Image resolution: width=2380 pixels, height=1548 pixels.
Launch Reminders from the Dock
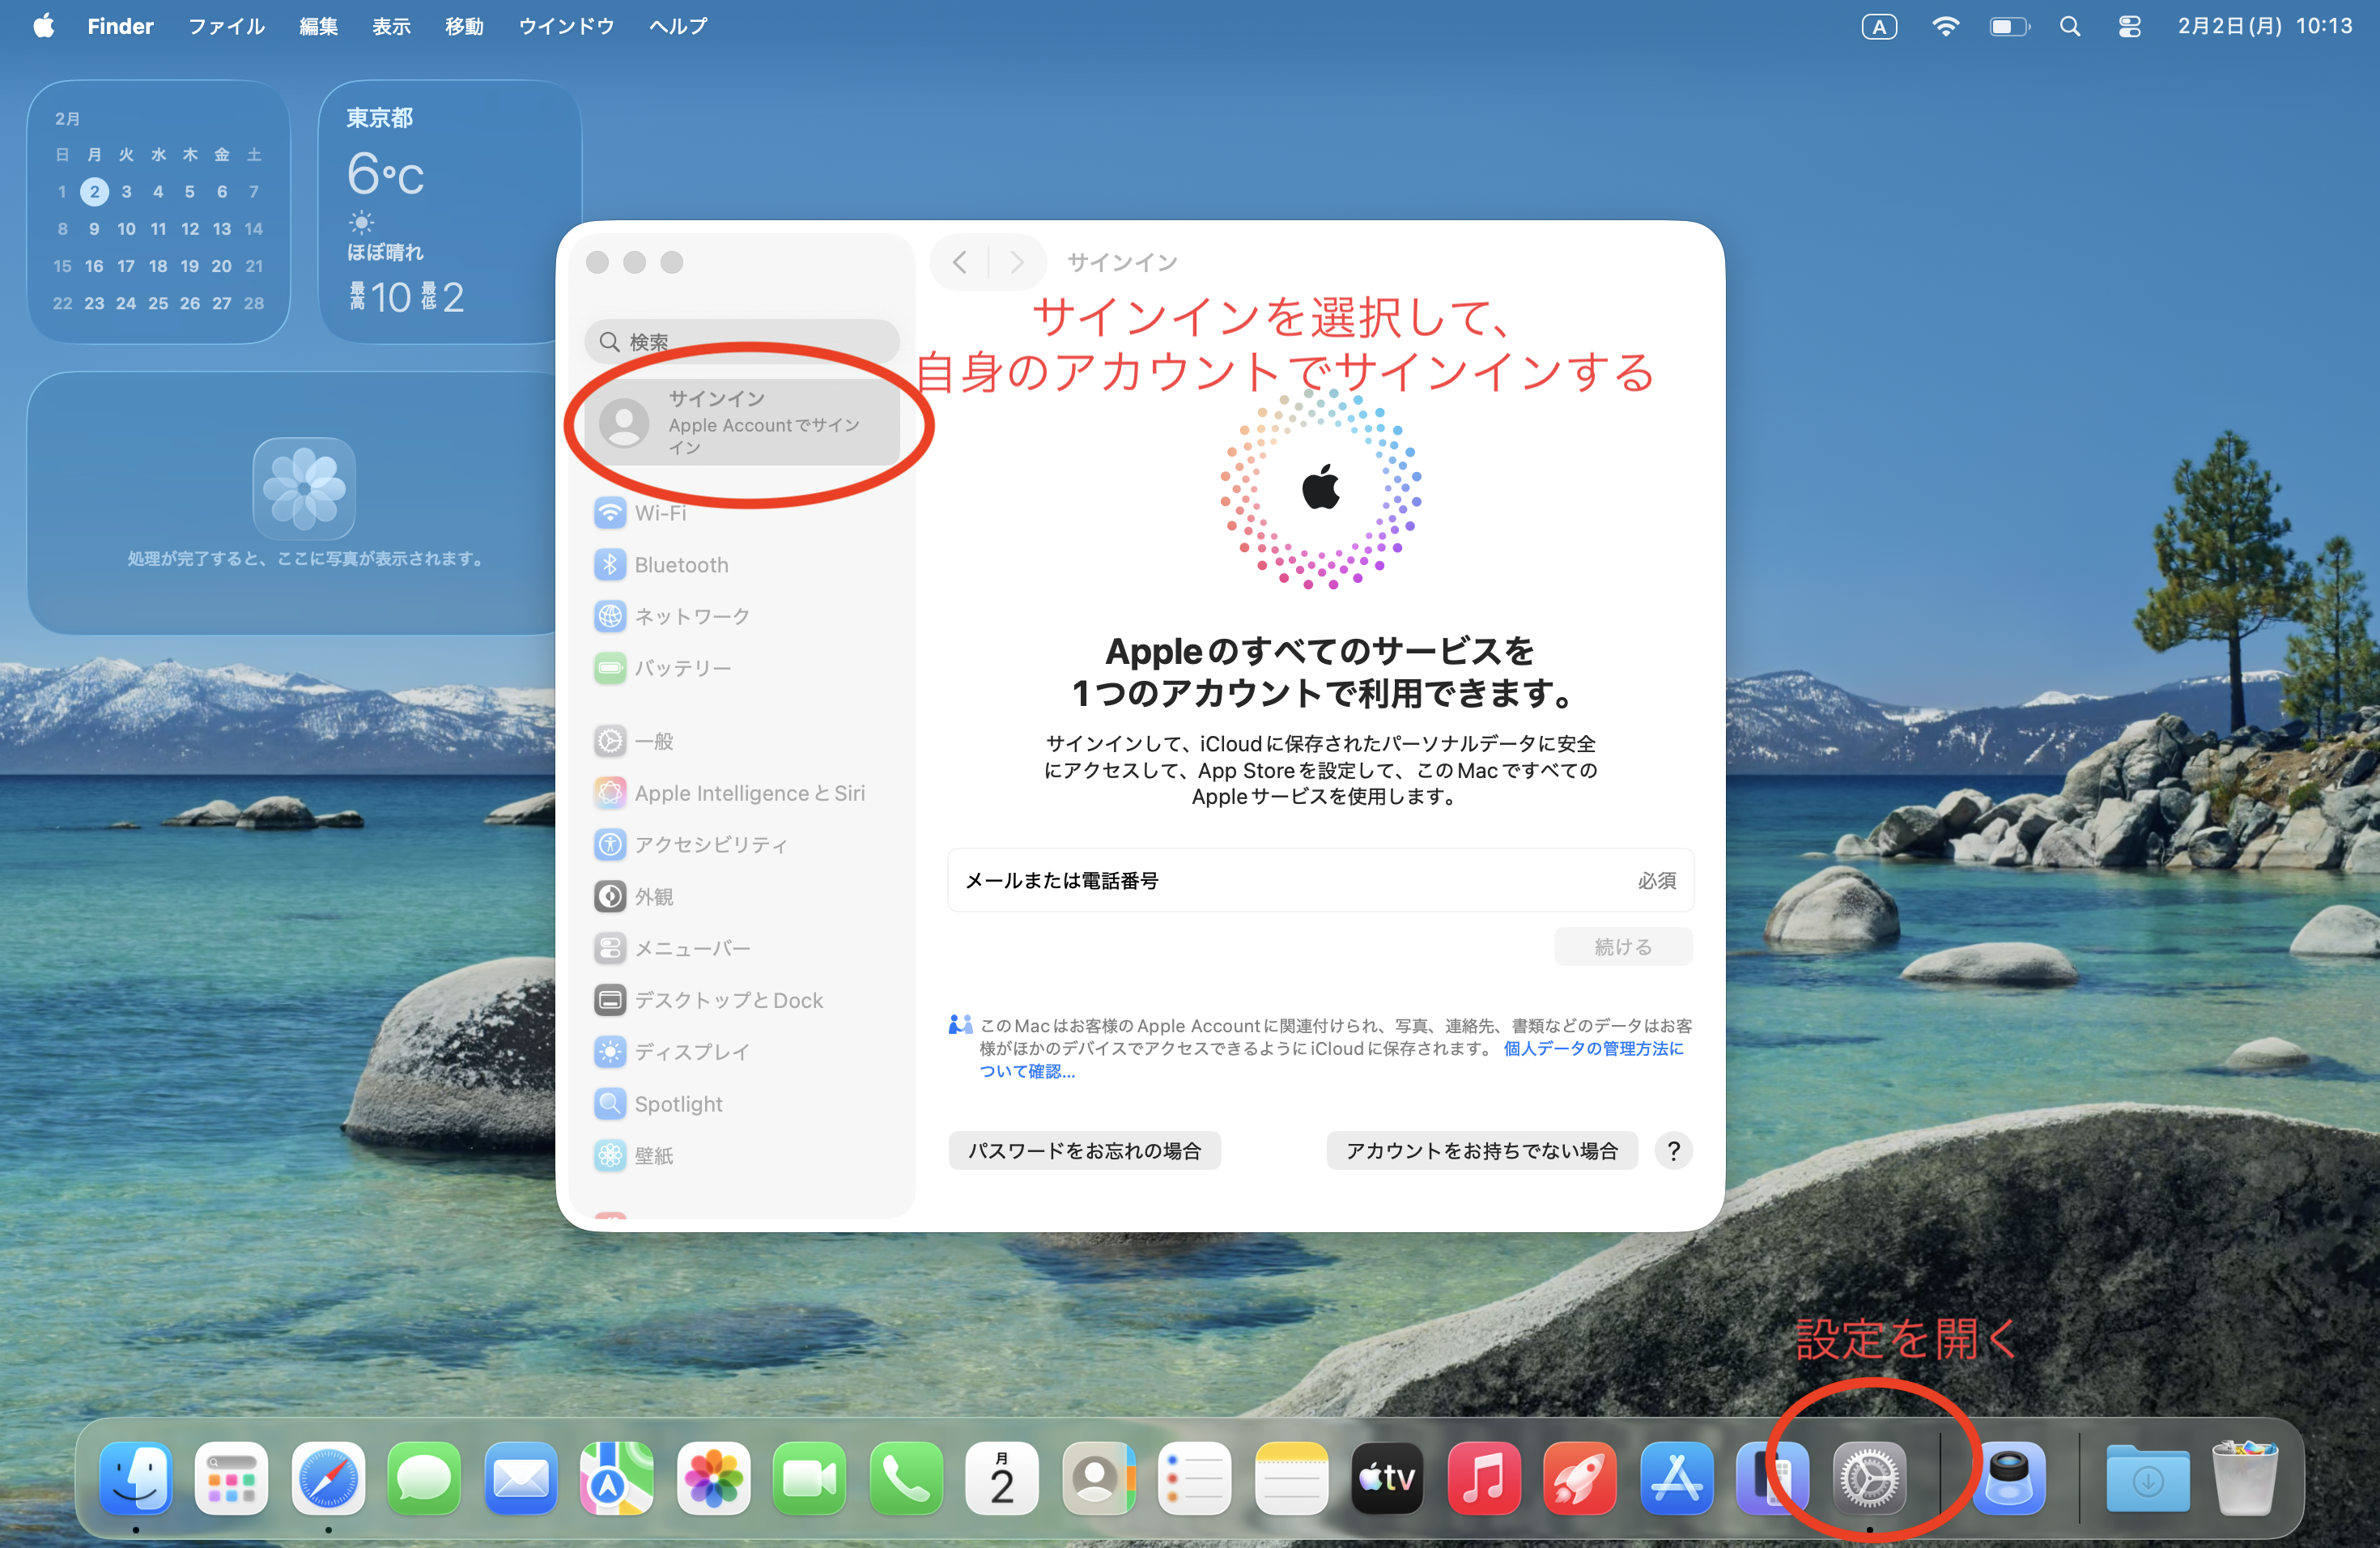click(x=1195, y=1477)
